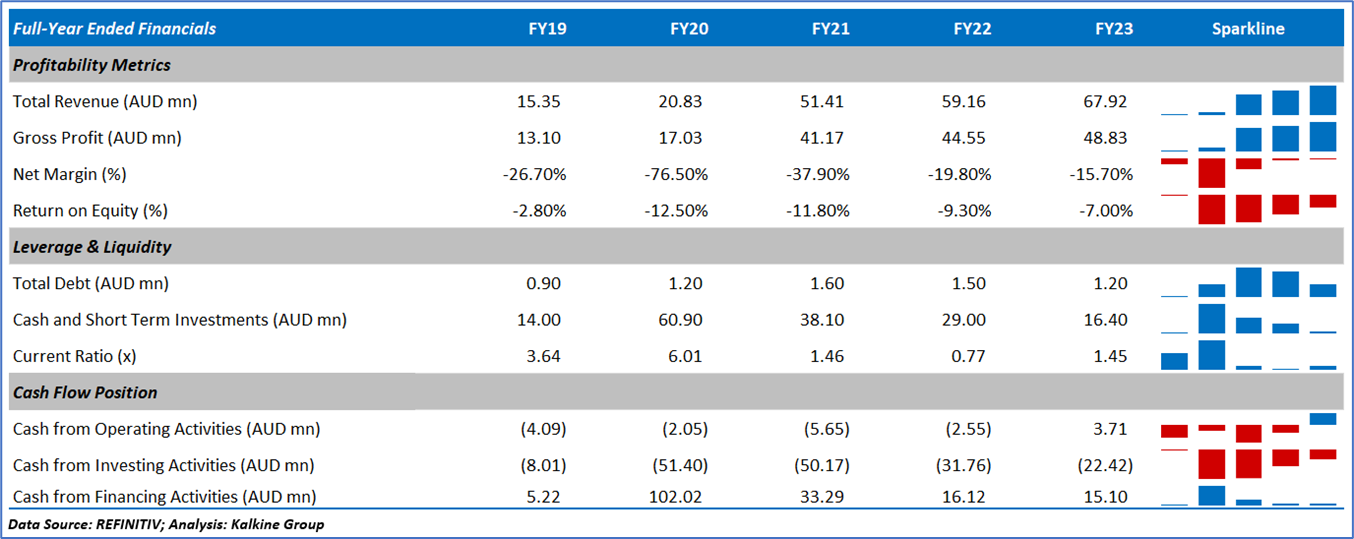
Task: Select FY21 Cash and Short Term Investments 38.10
Action: pos(830,320)
